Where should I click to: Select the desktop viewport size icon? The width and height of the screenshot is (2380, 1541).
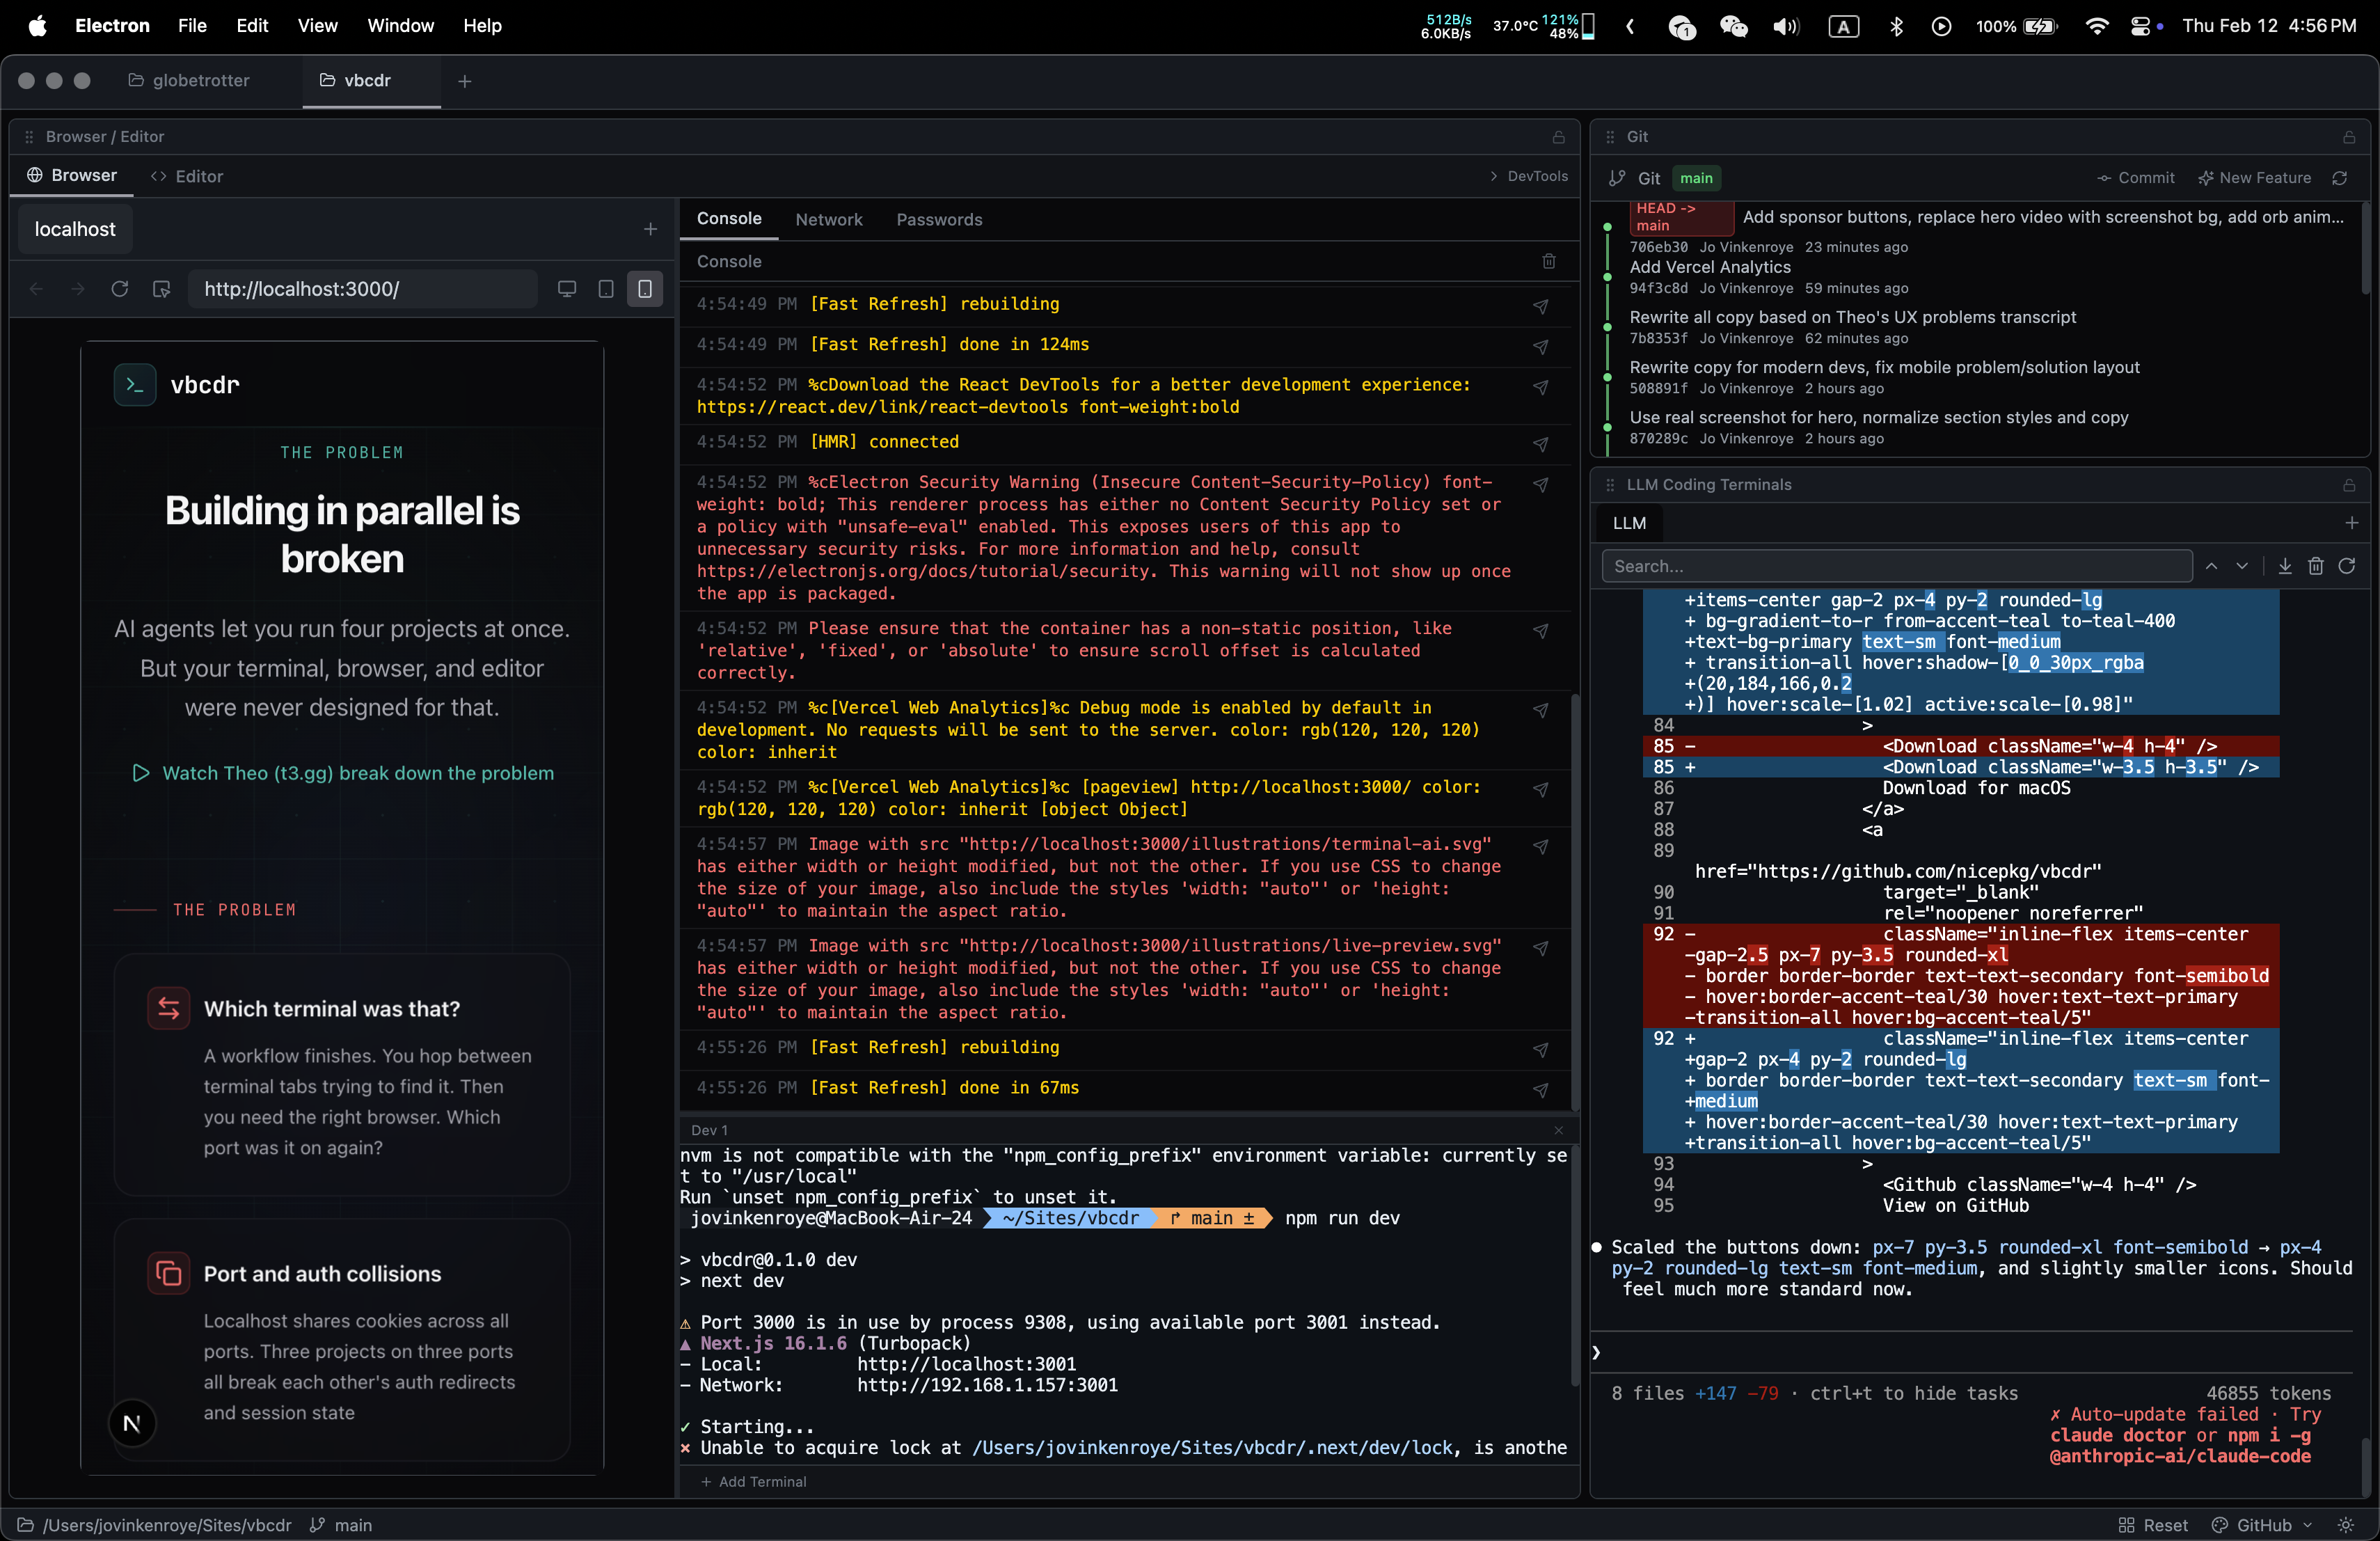click(568, 289)
